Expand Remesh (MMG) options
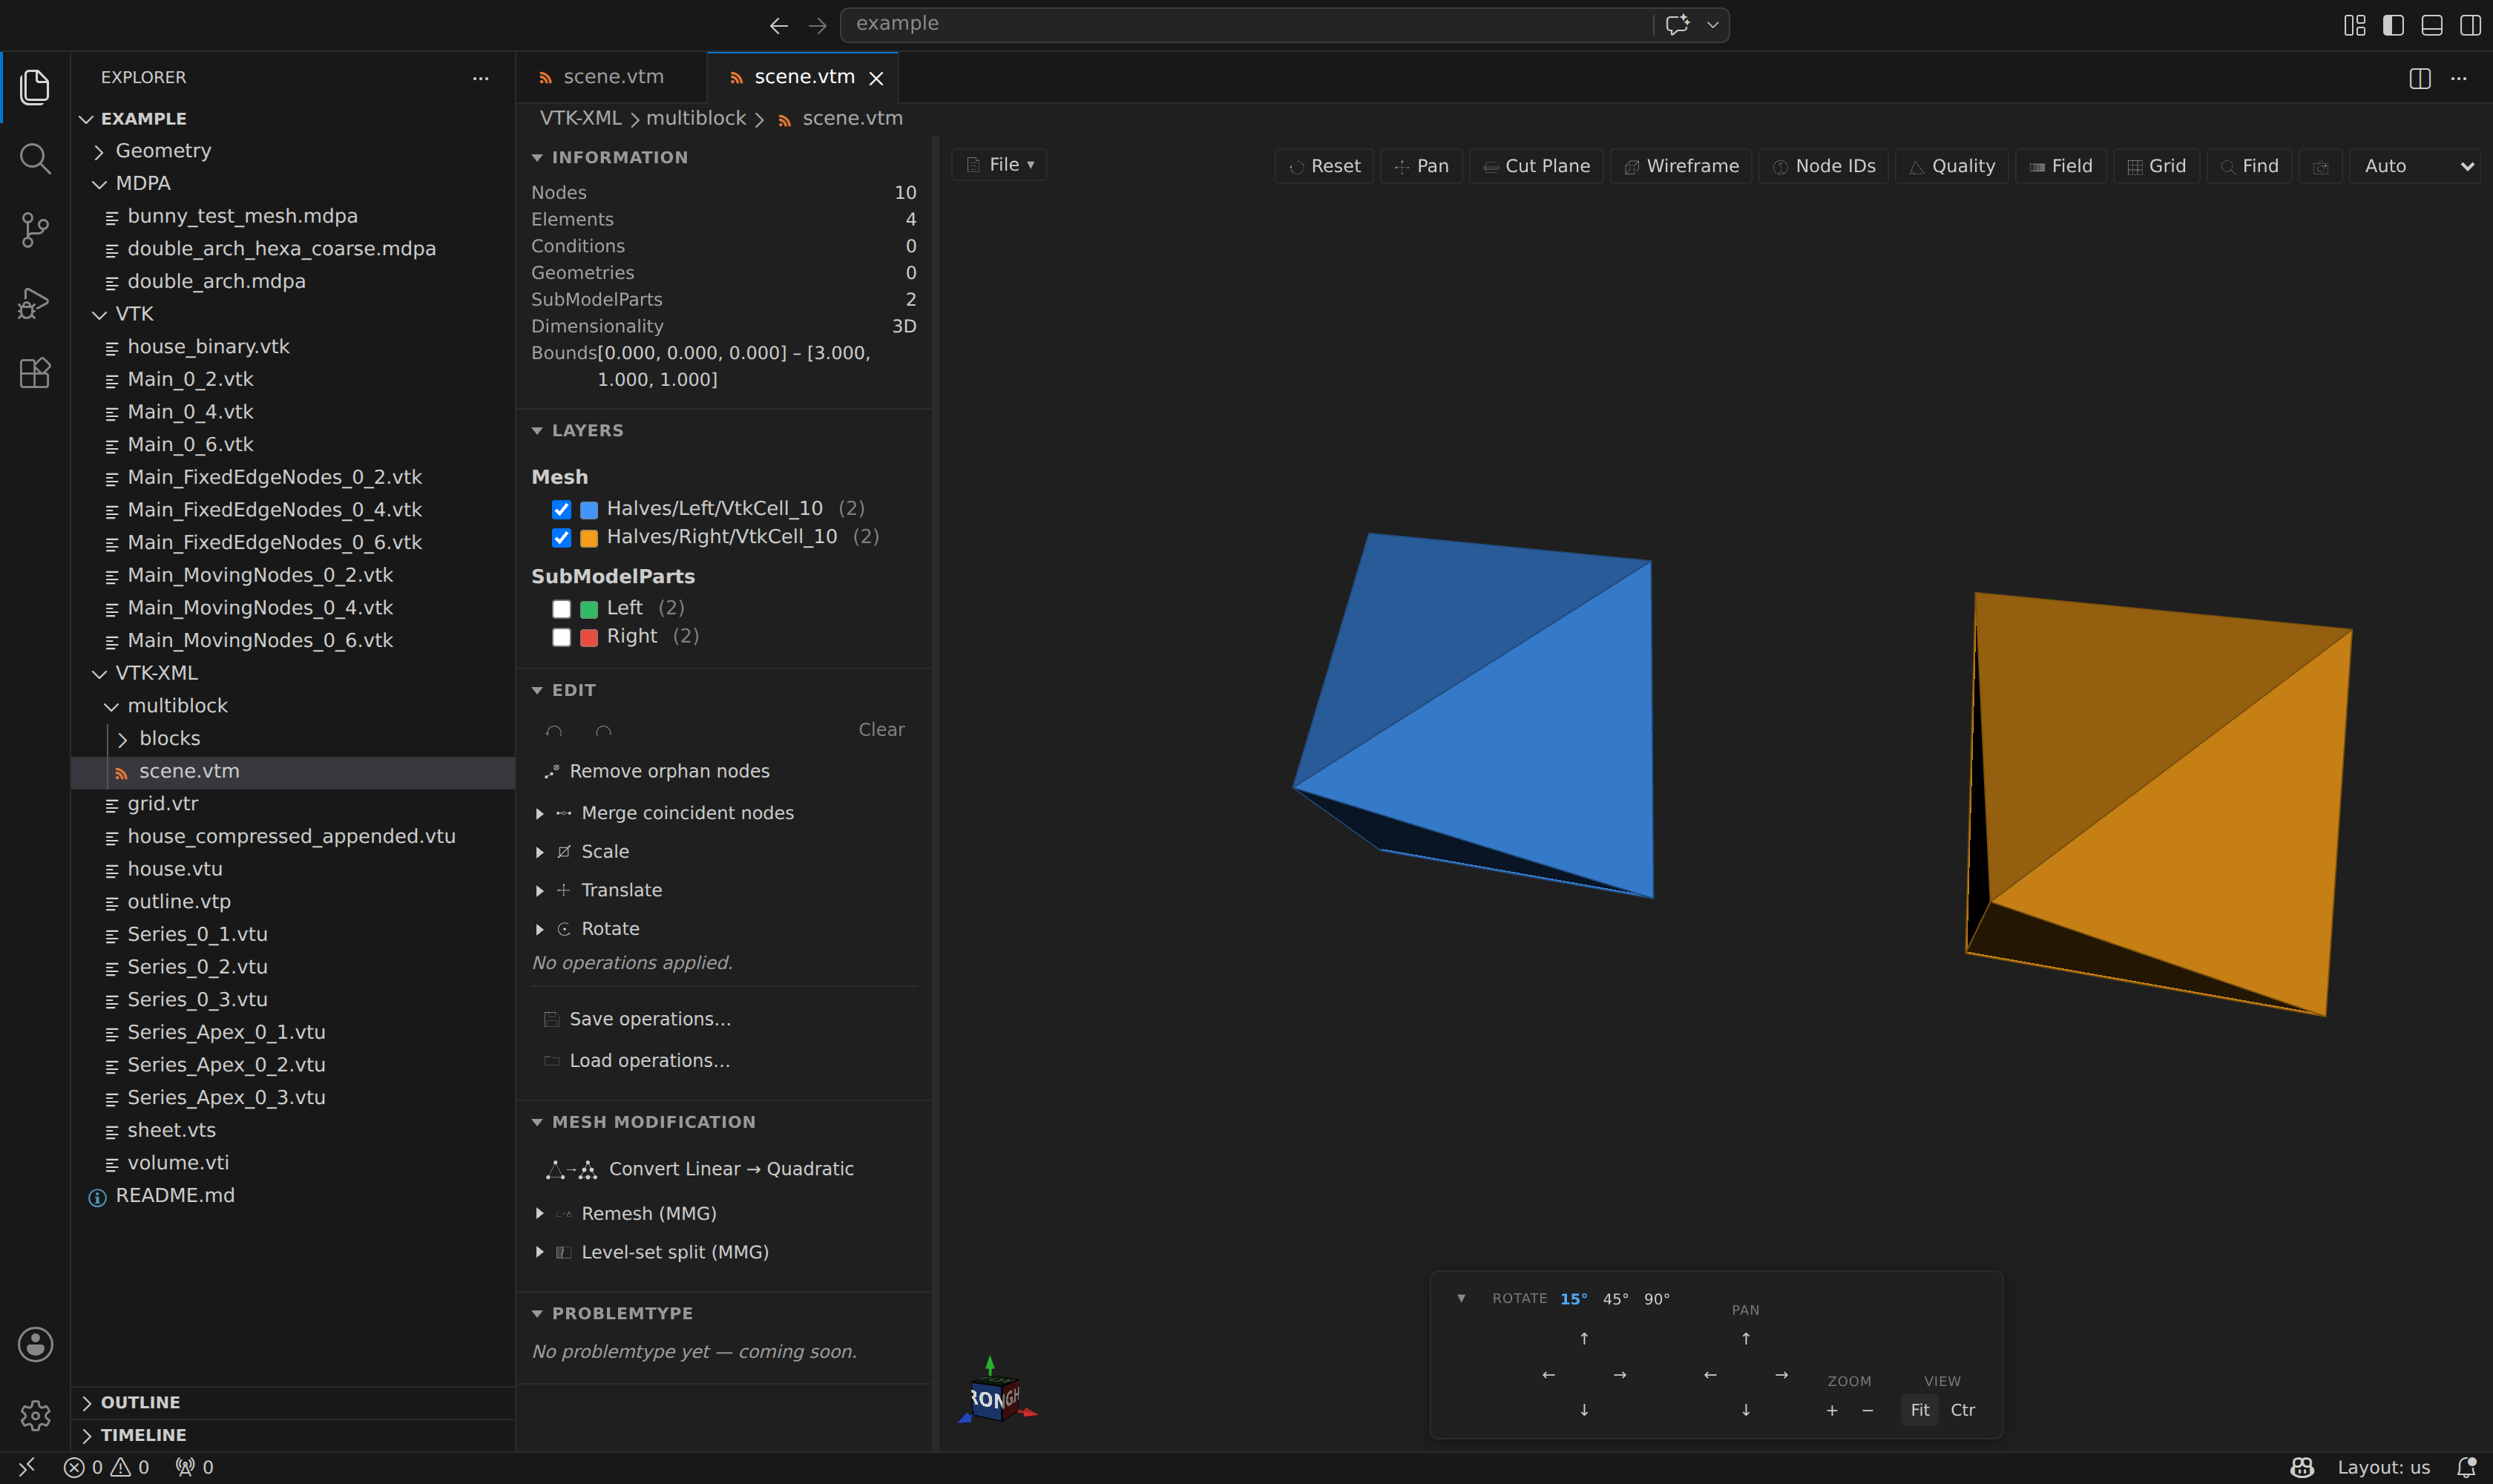This screenshot has height=1484, width=2493. [x=540, y=1214]
